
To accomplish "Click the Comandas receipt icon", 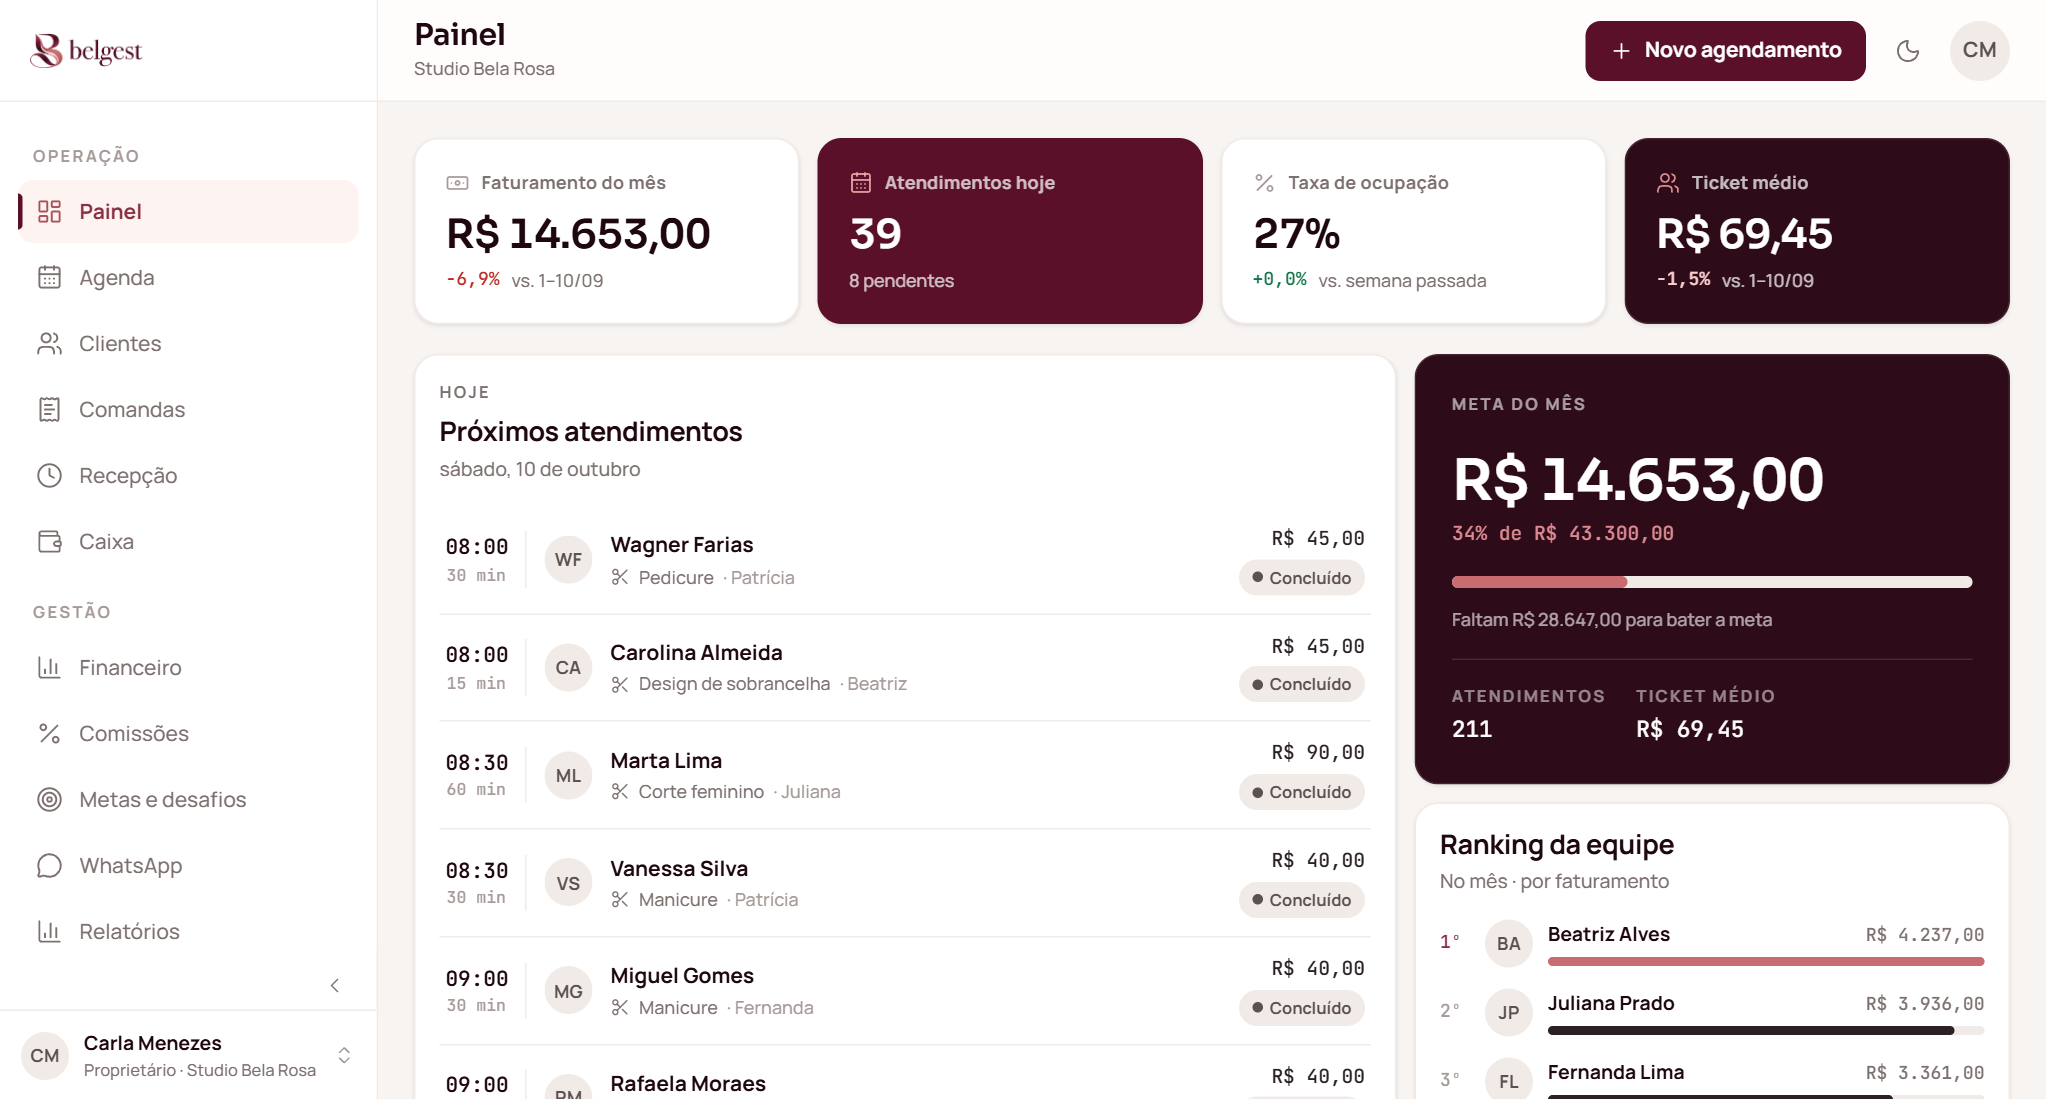I will 49,409.
